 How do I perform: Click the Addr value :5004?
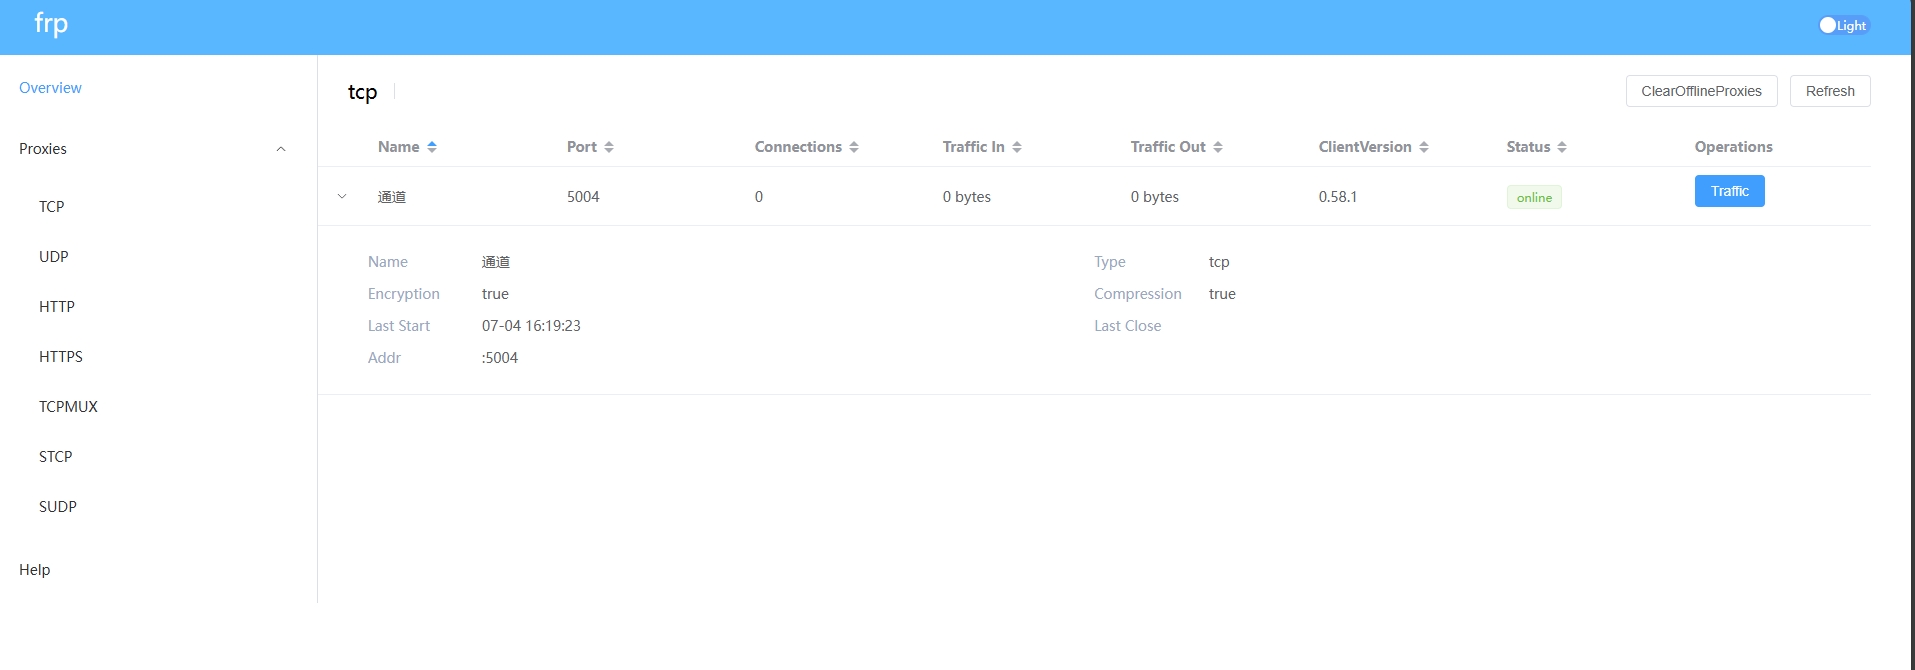pos(500,358)
